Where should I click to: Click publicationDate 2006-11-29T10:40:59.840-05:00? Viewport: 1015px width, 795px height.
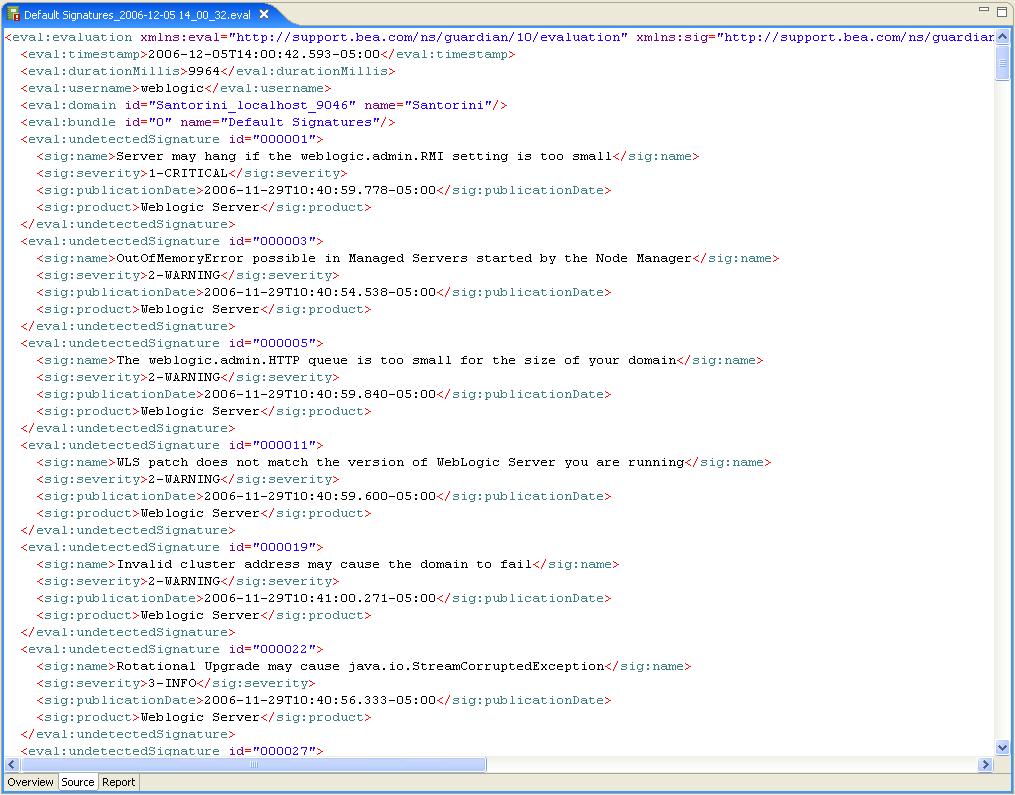pyautogui.click(x=320, y=394)
